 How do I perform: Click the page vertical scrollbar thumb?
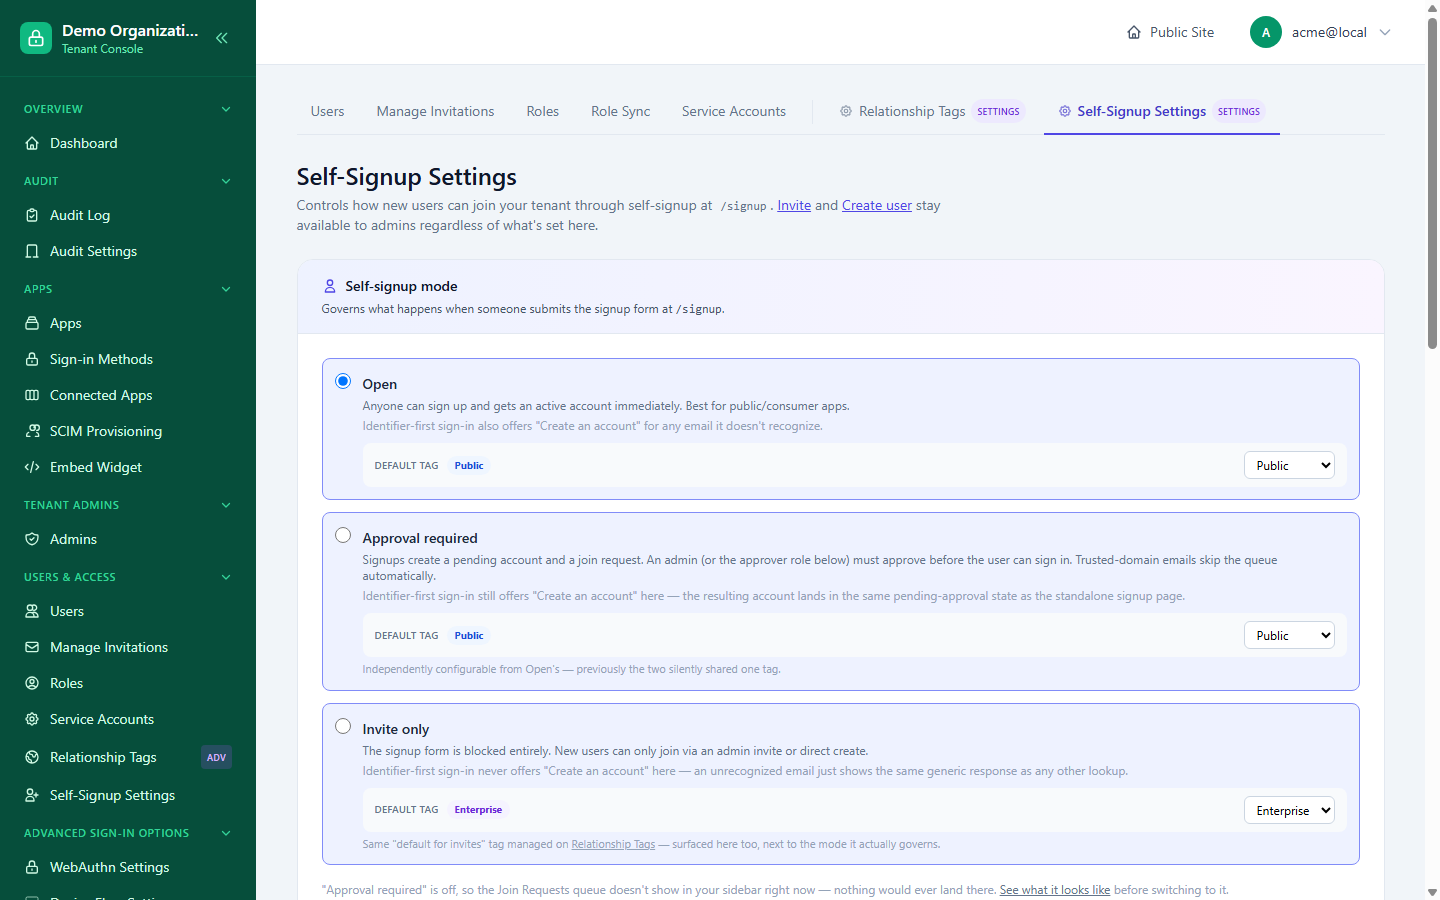1432,183
